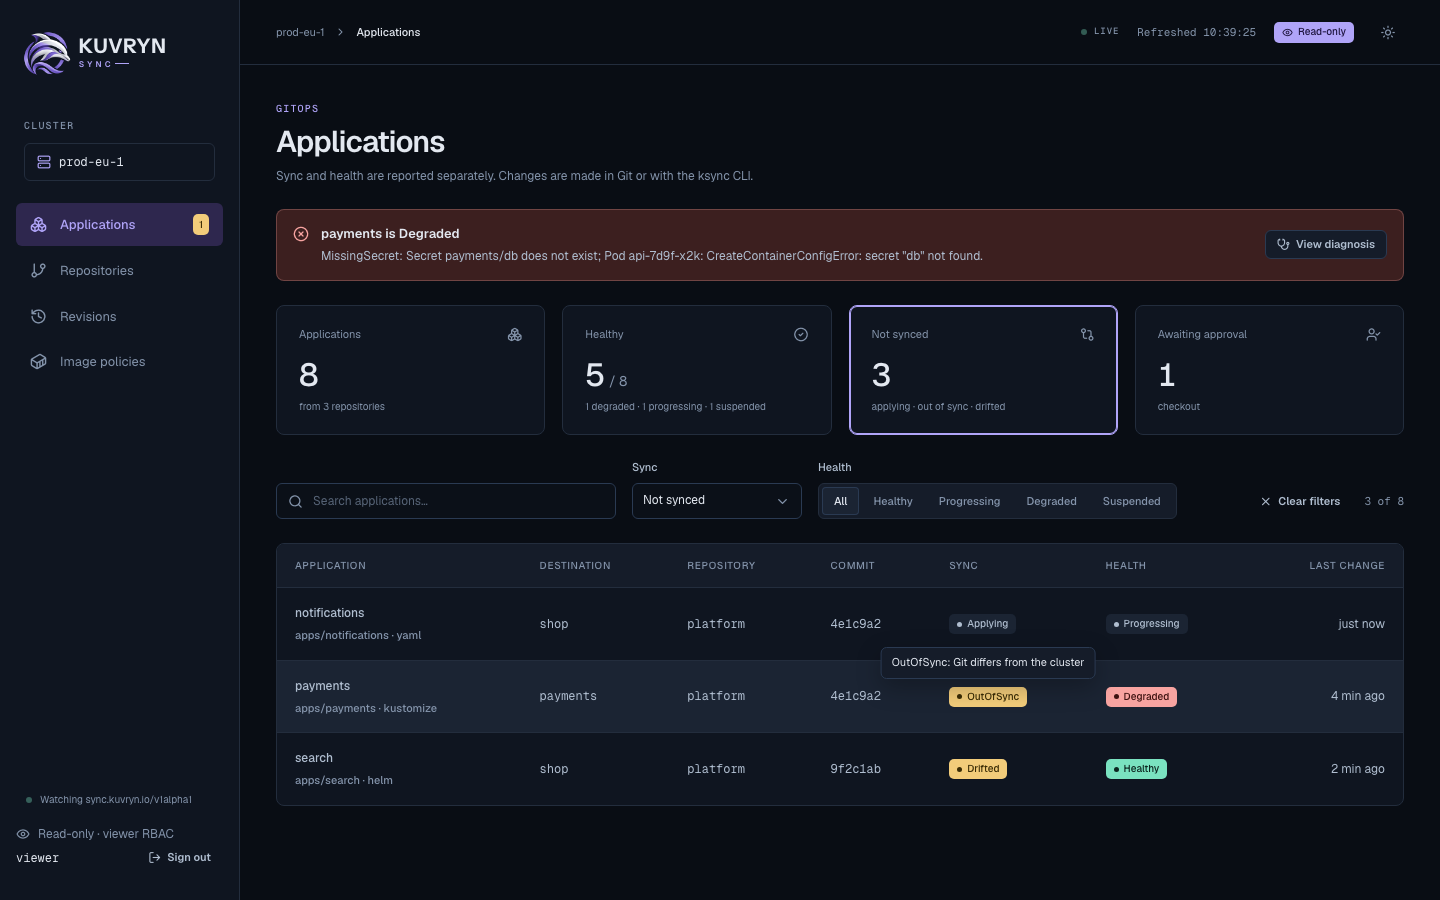Click the Applications breadcrumb
The height and width of the screenshot is (900, 1440).
[388, 32]
